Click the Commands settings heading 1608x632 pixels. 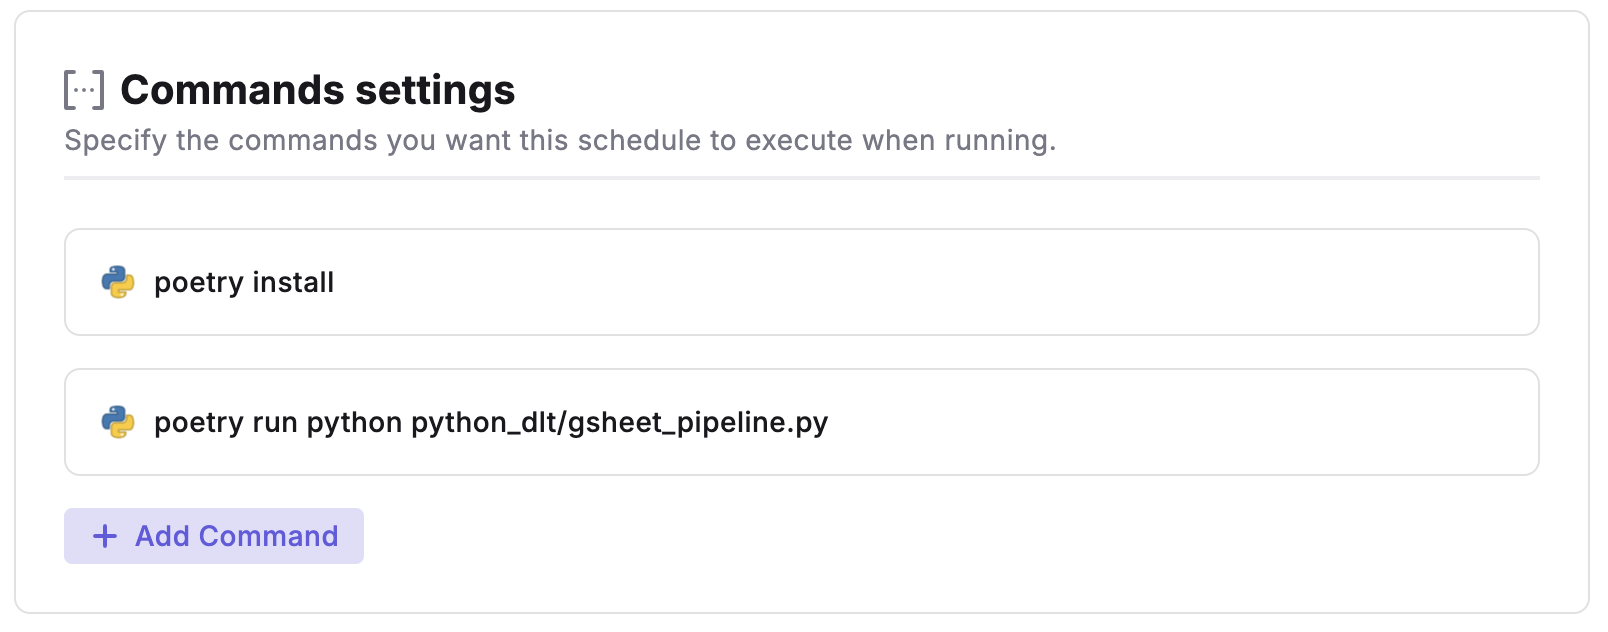(x=317, y=90)
